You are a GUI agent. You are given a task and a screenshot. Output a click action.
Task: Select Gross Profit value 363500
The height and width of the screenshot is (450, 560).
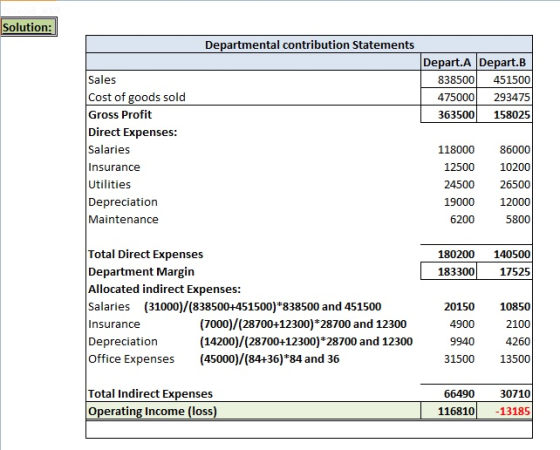pos(456,115)
